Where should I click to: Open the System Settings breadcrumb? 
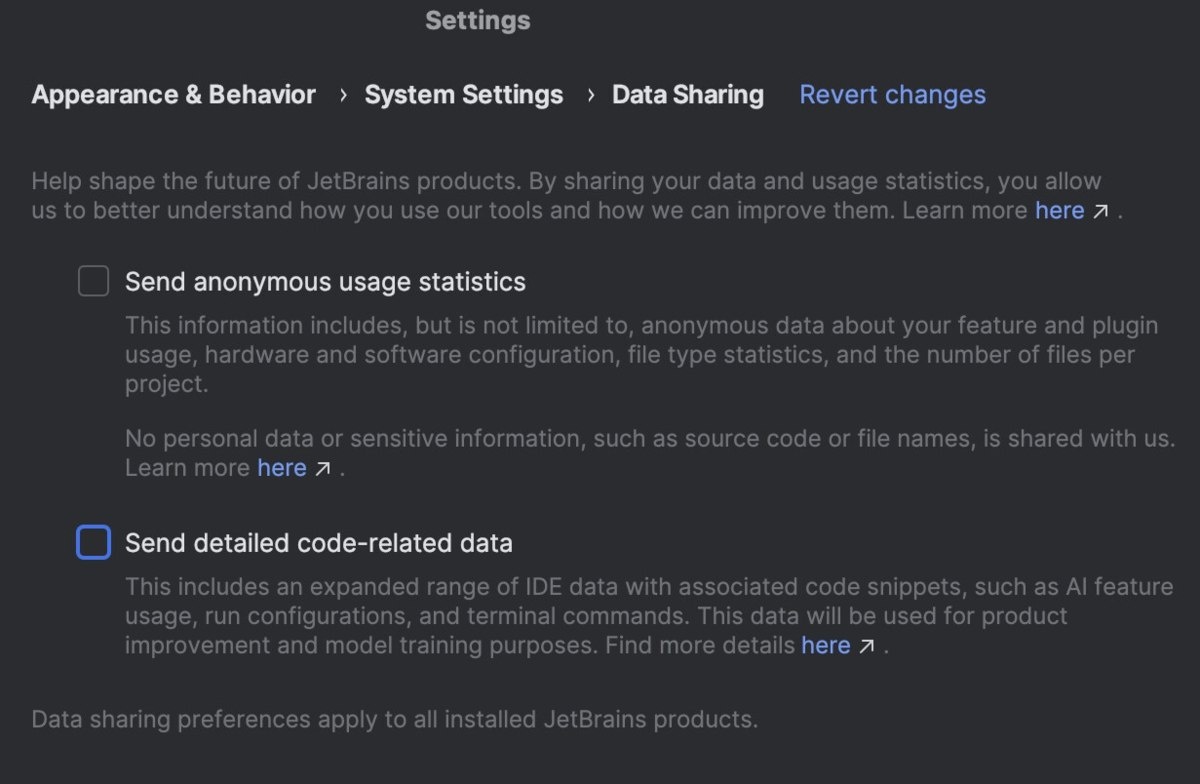tap(463, 95)
